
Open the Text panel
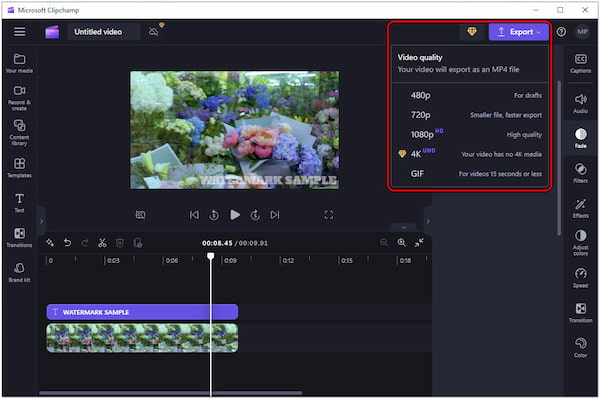pyautogui.click(x=19, y=203)
